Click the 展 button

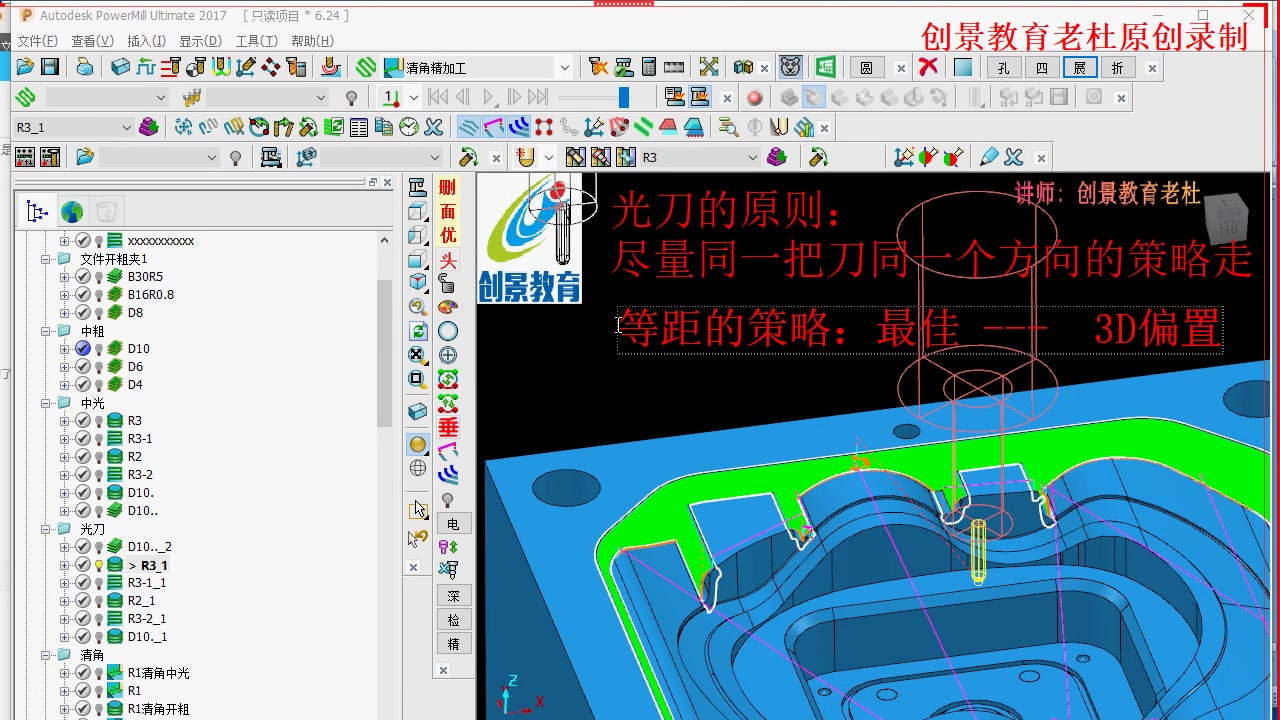[x=1079, y=67]
